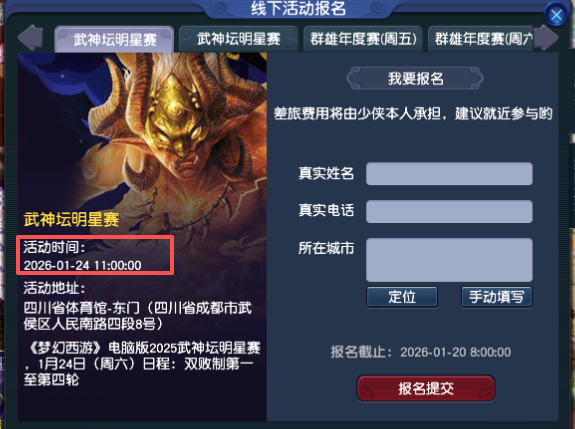
Task: Open the partially visible 群雄年度赛(周六) tab
Action: 481,39
